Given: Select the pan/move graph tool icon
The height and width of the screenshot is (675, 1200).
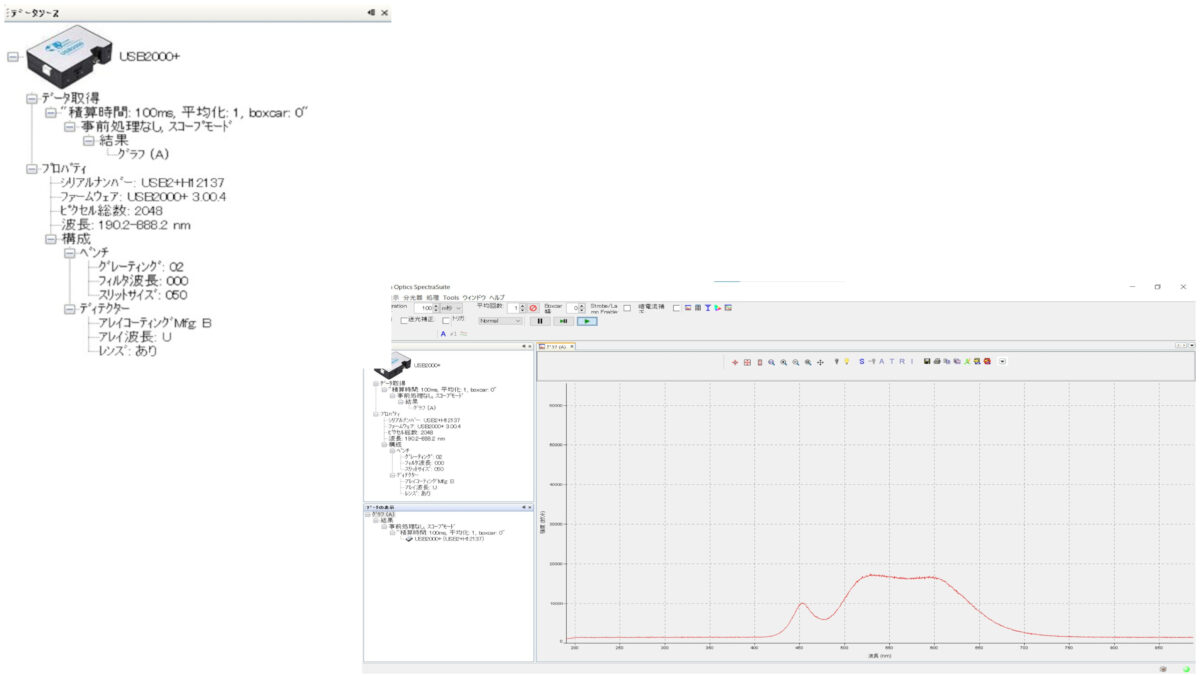Looking at the screenshot, I should tap(820, 361).
